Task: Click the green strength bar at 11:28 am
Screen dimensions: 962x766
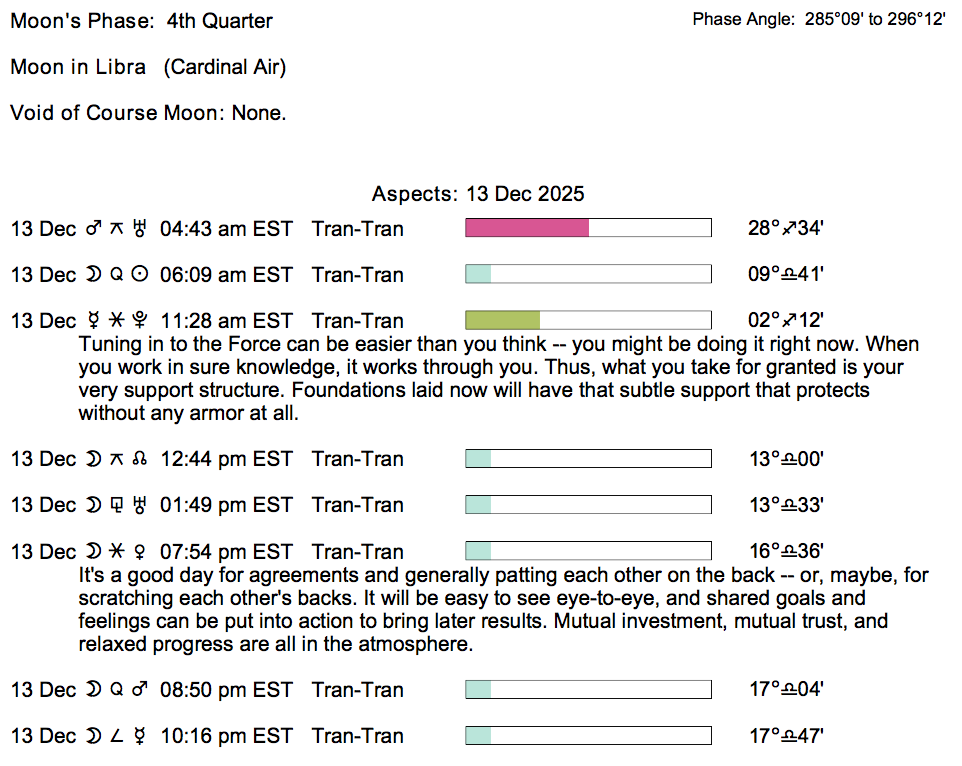Action: pyautogui.click(x=503, y=321)
